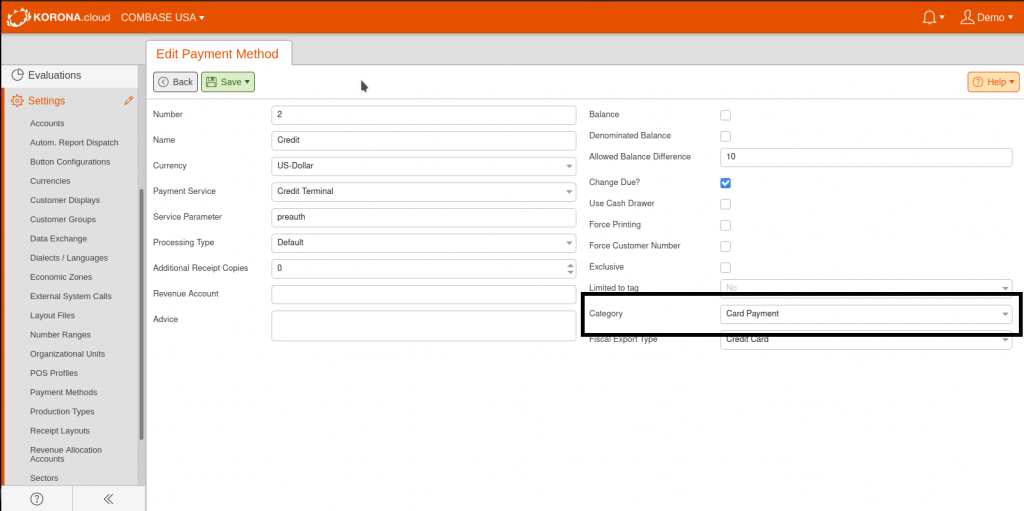Click the Settings gear icon

click(17, 101)
